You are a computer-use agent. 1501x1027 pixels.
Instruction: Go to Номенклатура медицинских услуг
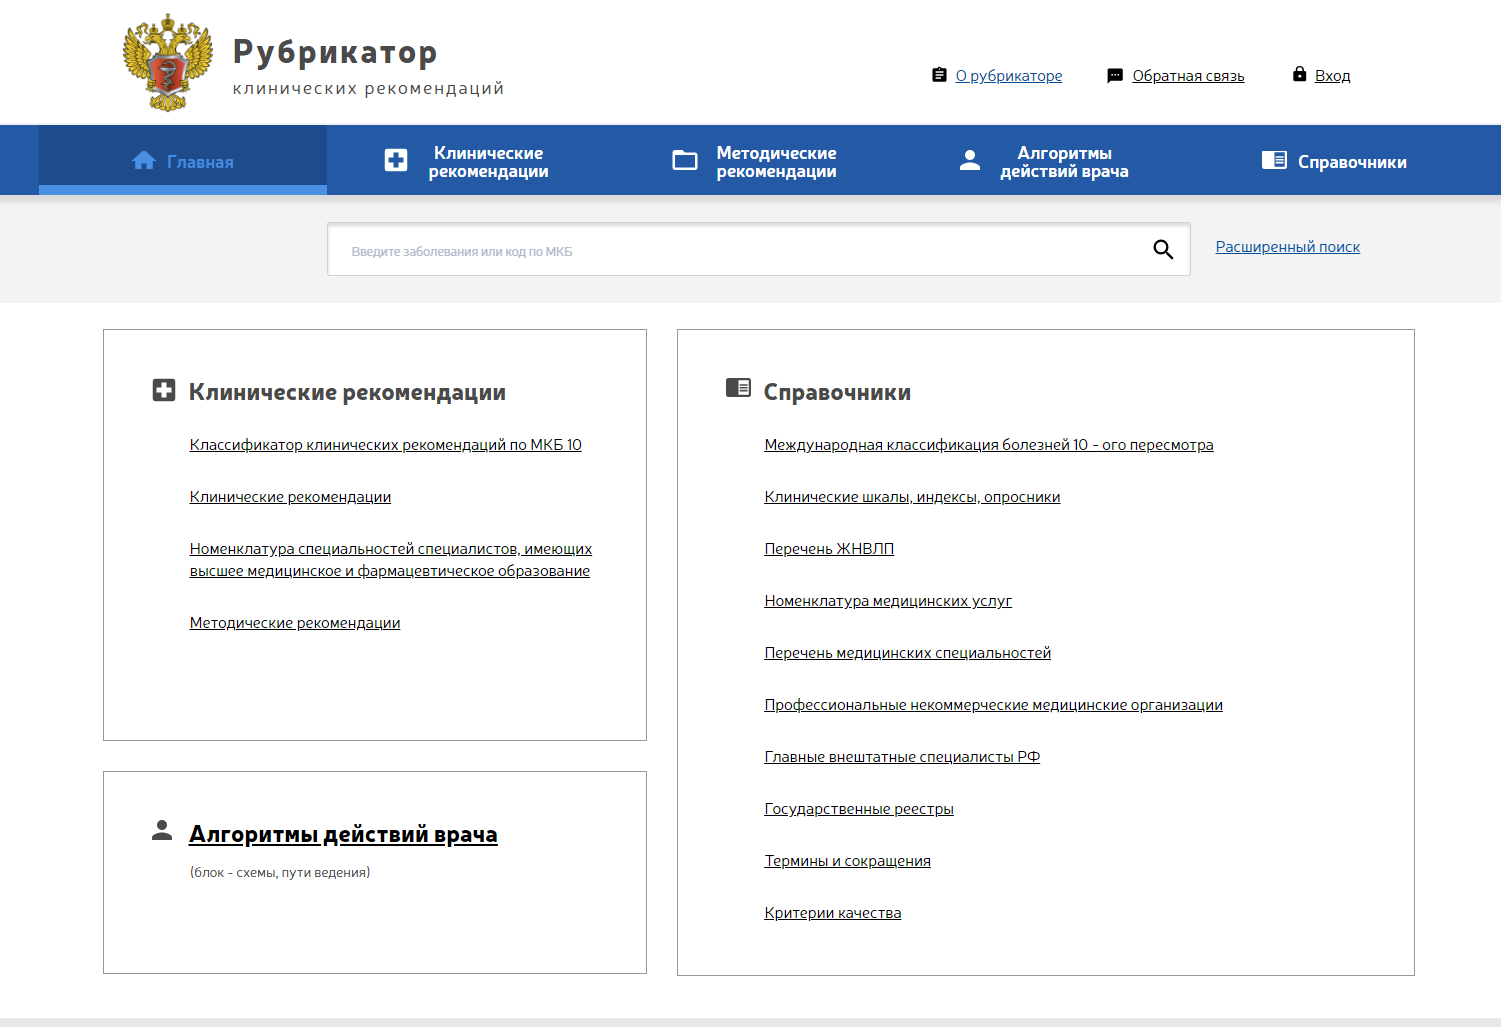click(x=888, y=601)
